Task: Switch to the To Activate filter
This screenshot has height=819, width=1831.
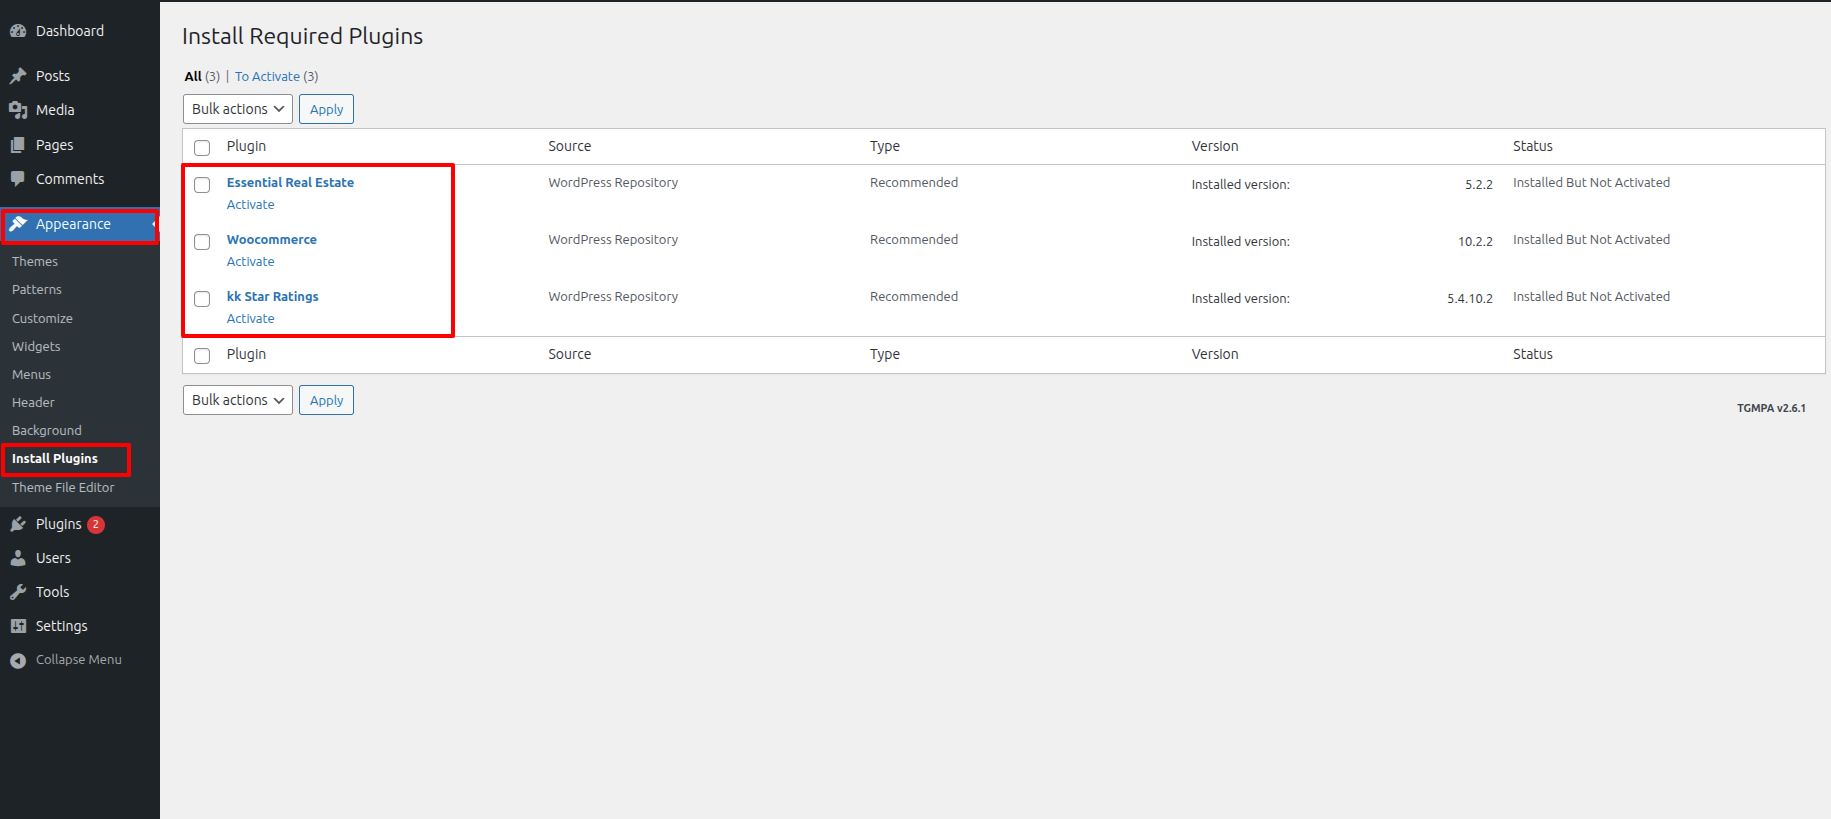Action: [x=267, y=77]
